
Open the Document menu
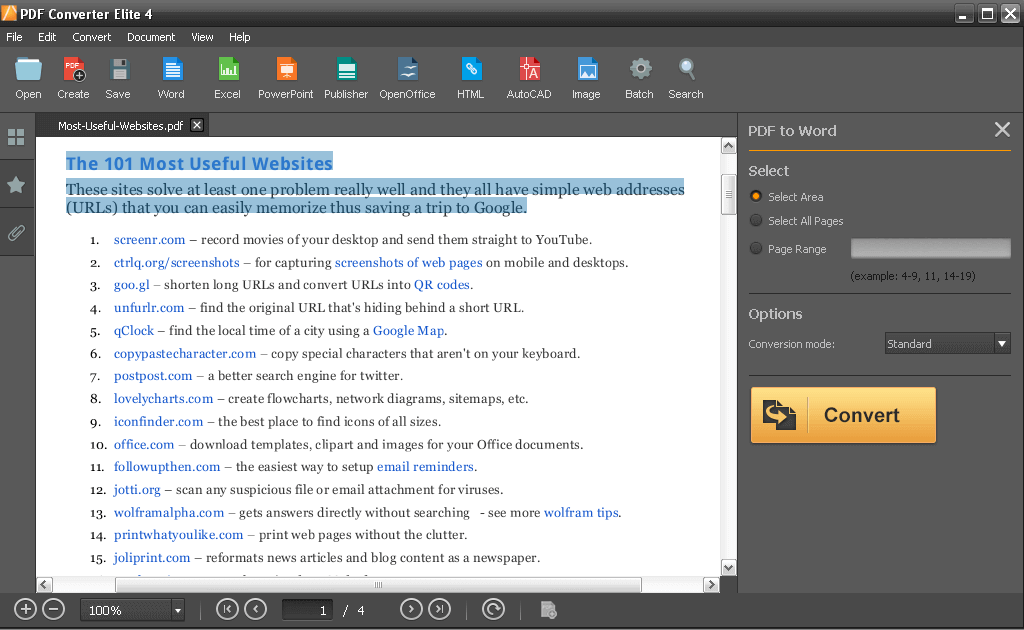[151, 37]
